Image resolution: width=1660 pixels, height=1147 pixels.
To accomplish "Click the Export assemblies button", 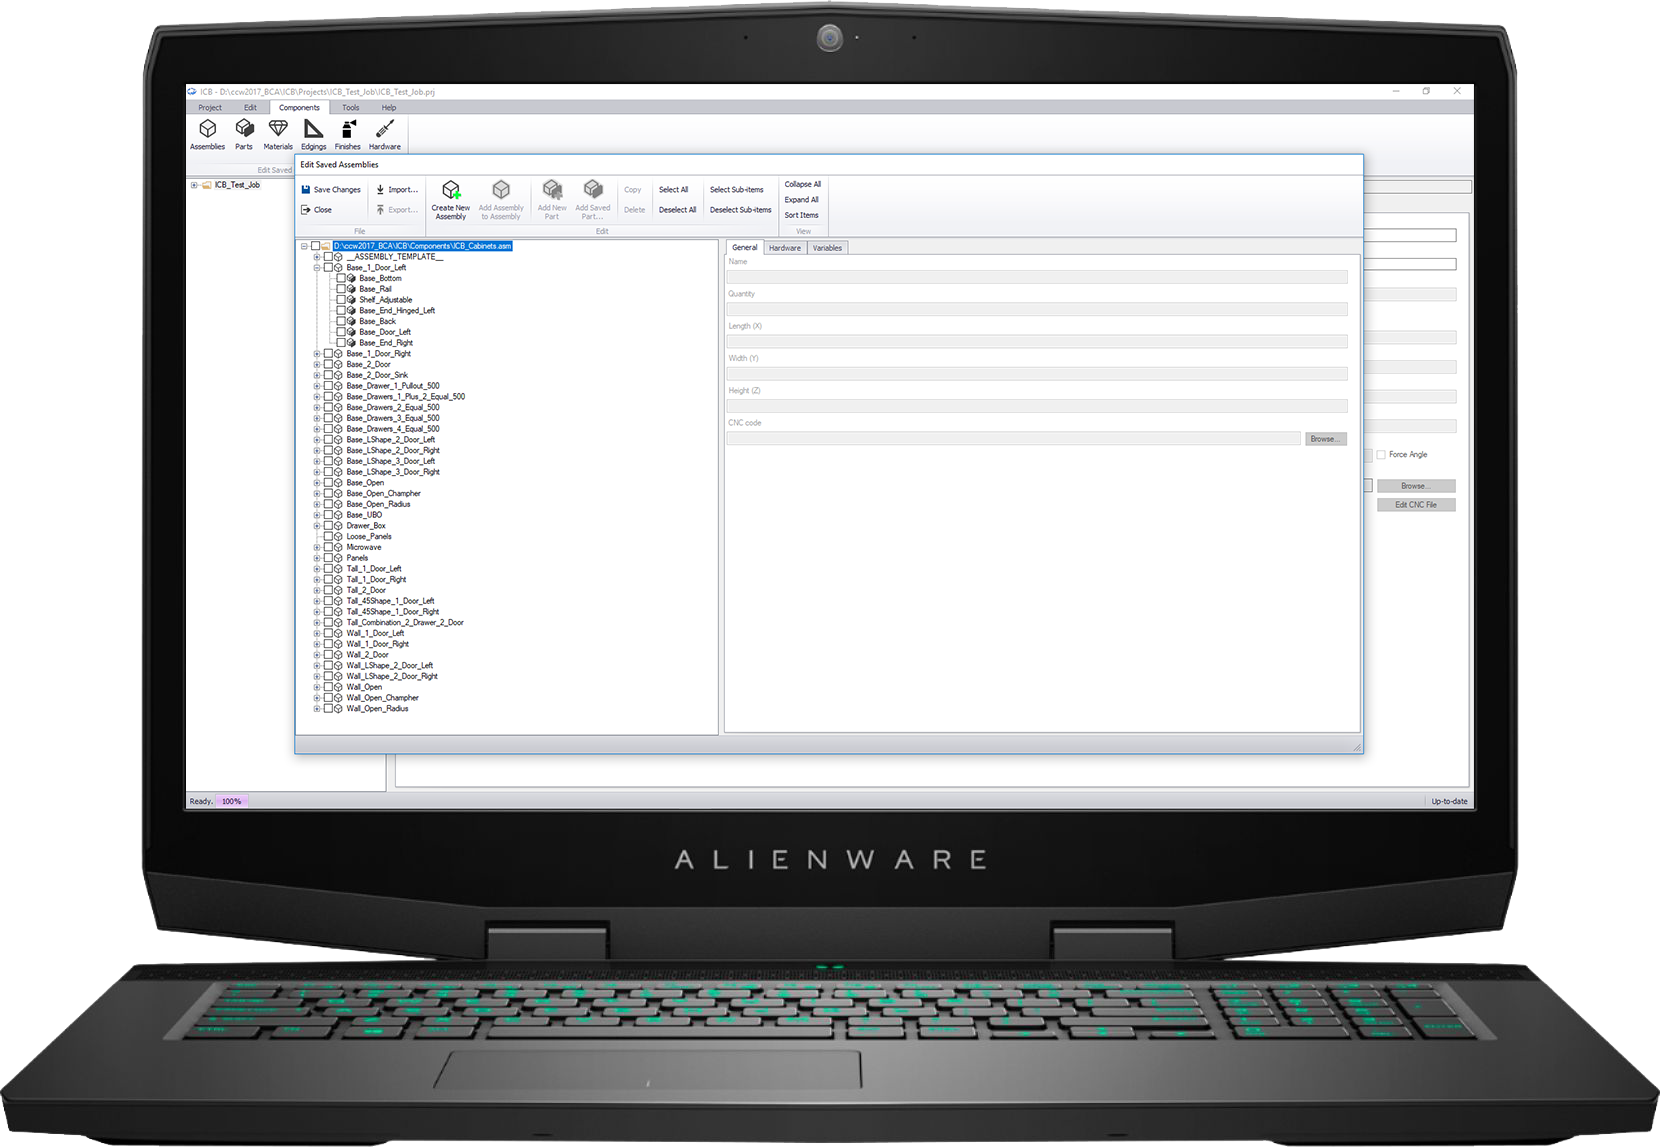I will [x=397, y=210].
